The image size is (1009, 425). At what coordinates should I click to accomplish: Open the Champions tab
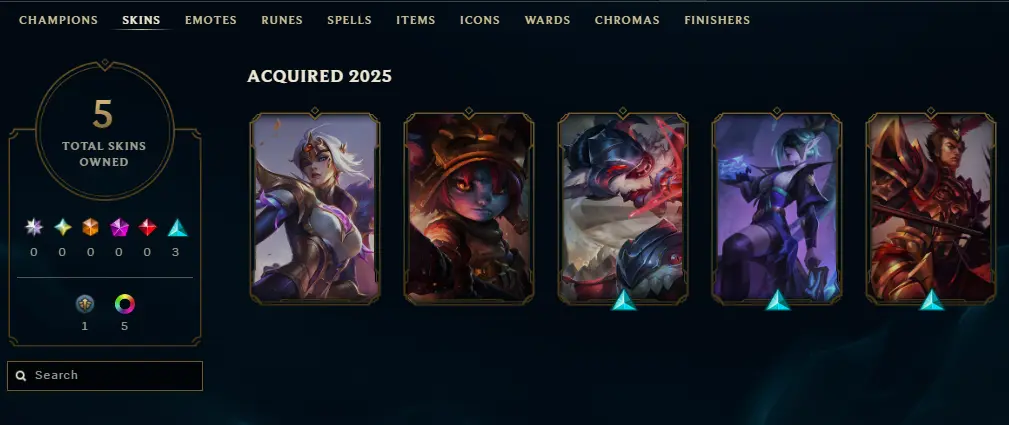pos(59,20)
